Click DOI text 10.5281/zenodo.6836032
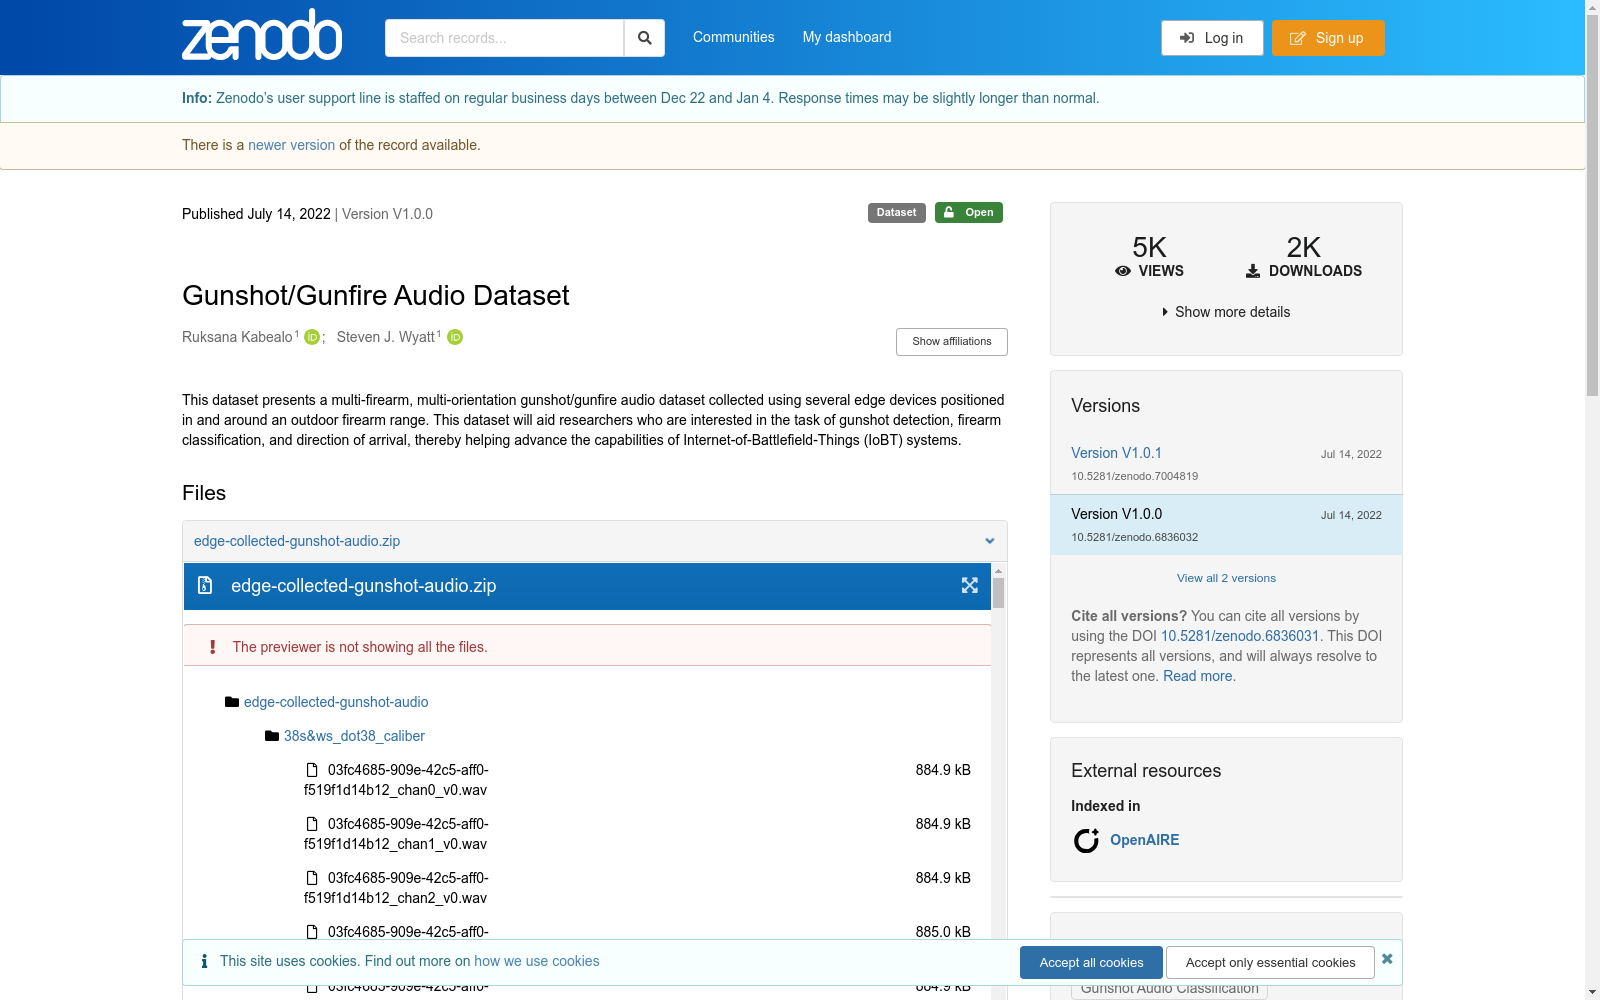The image size is (1600, 1000). tap(1134, 537)
